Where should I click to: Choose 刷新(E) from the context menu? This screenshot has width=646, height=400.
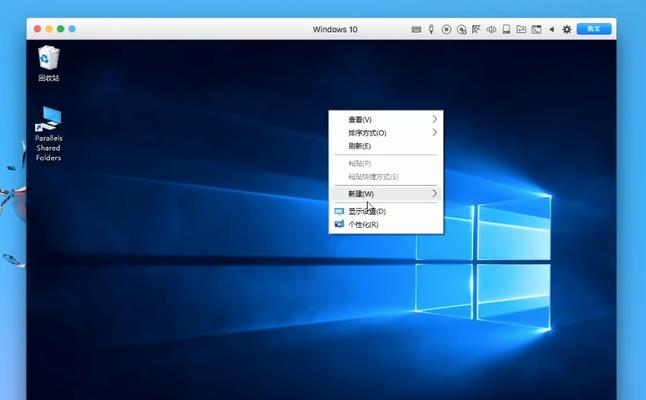click(x=386, y=146)
